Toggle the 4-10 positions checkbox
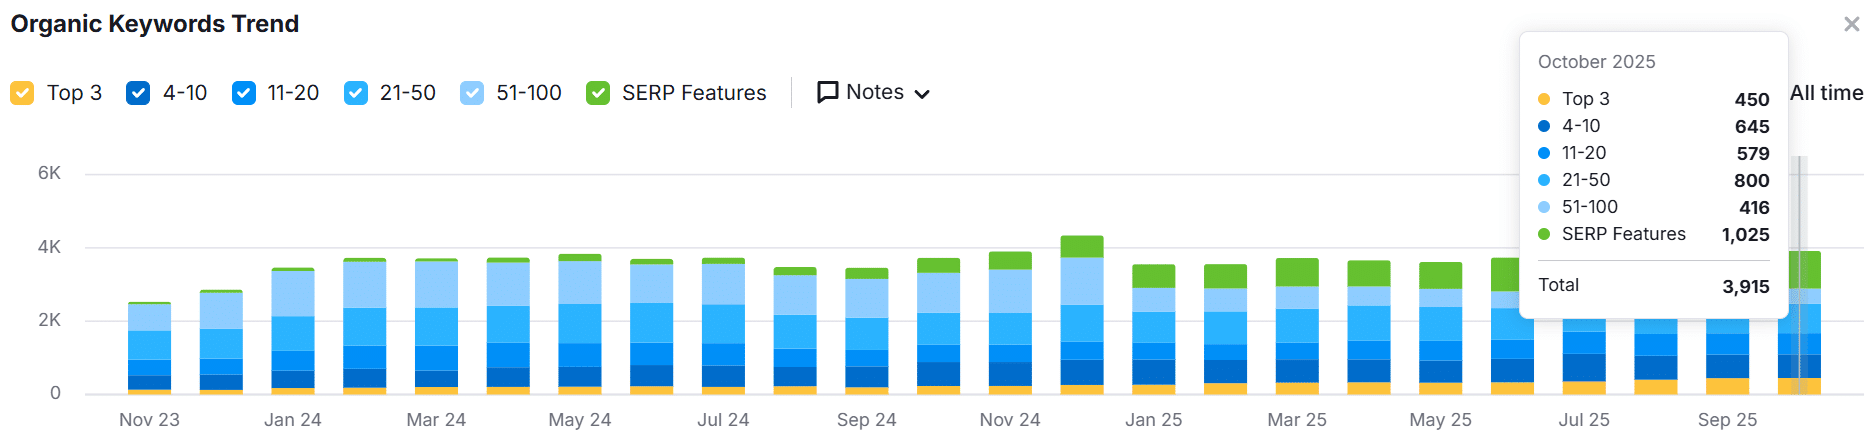This screenshot has width=1872, height=439. click(x=138, y=93)
